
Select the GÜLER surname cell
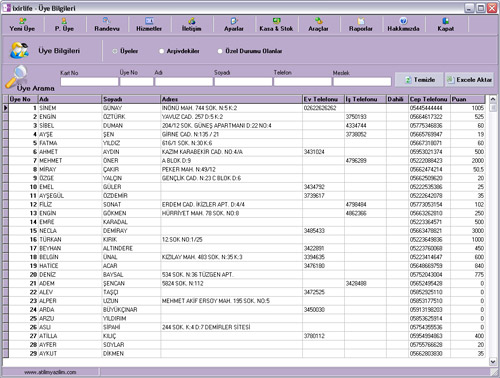pyautogui.click(x=131, y=187)
